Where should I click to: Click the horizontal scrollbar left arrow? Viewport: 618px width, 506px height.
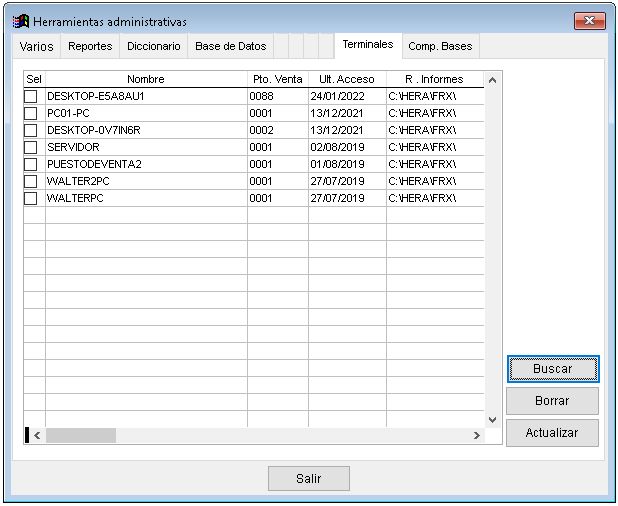[x=38, y=436]
